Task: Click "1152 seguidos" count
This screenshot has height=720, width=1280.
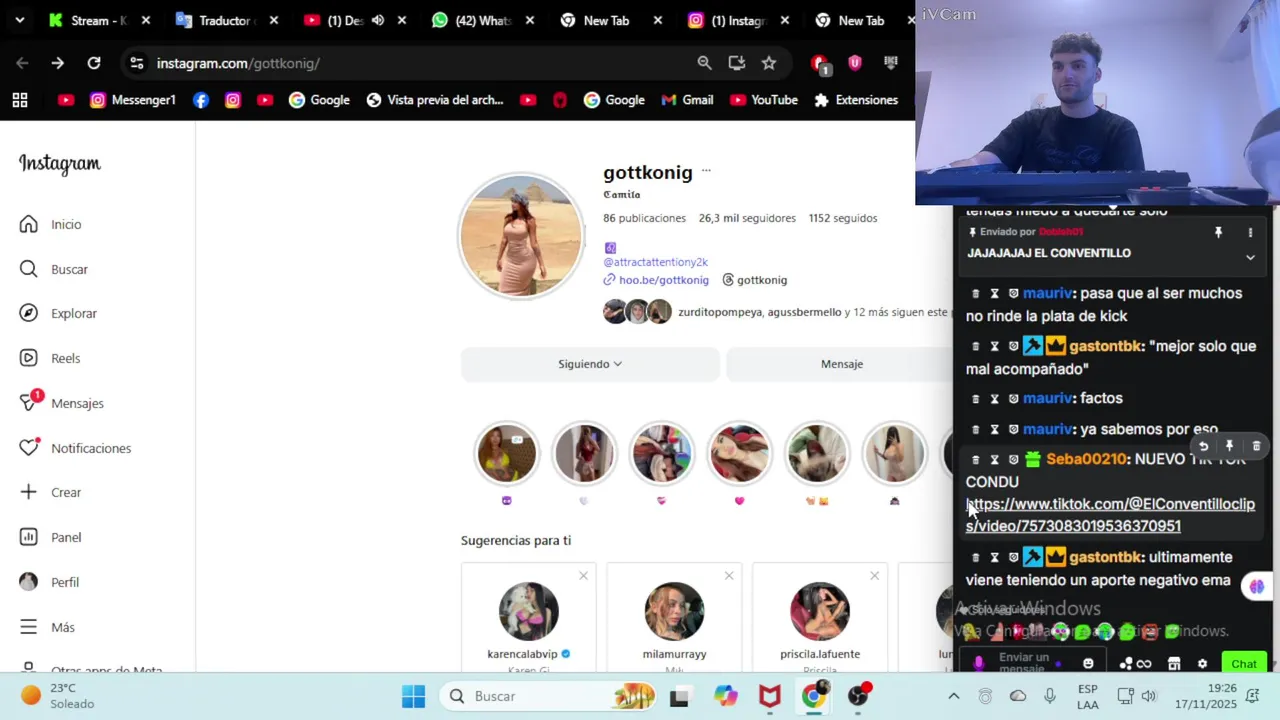Action: pos(842,218)
